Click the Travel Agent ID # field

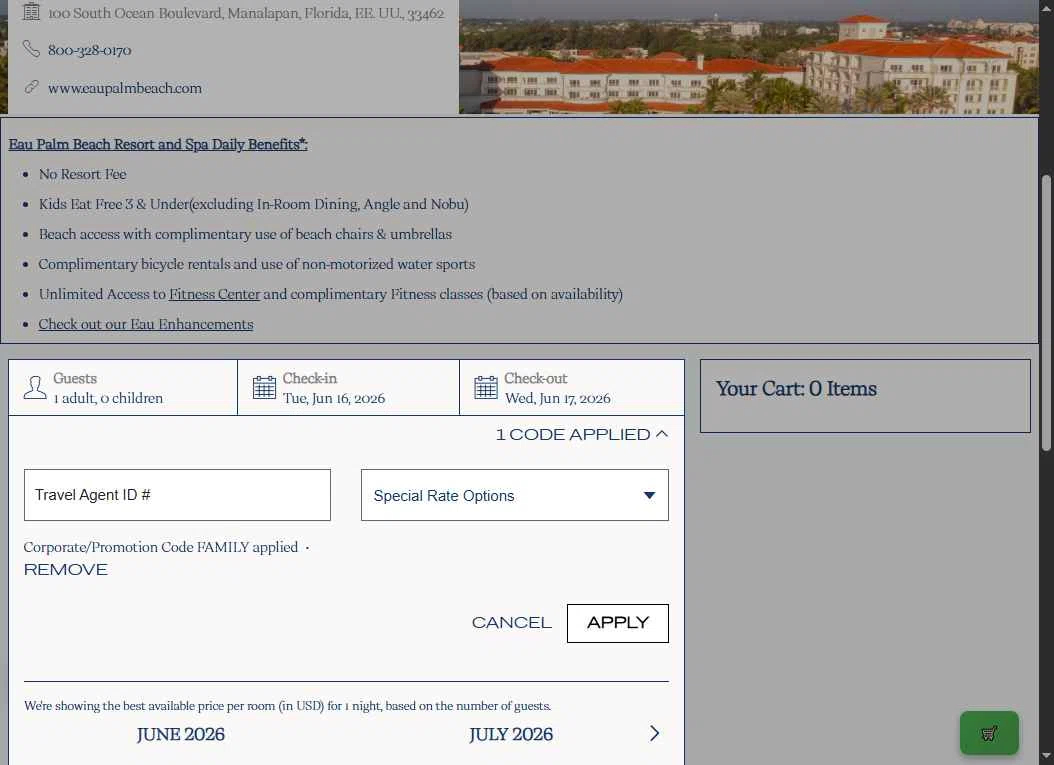pos(177,495)
